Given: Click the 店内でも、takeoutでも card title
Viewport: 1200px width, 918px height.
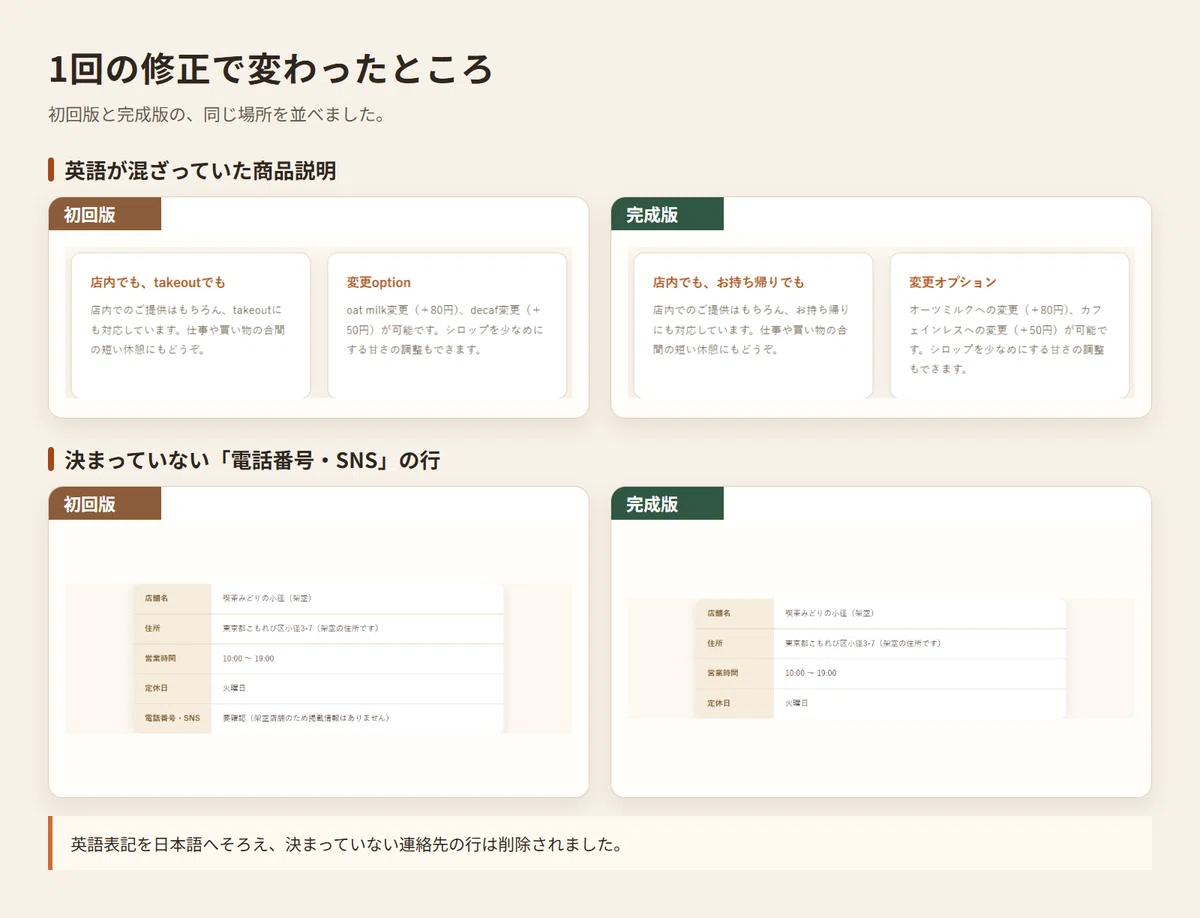Looking at the screenshot, I should [158, 283].
